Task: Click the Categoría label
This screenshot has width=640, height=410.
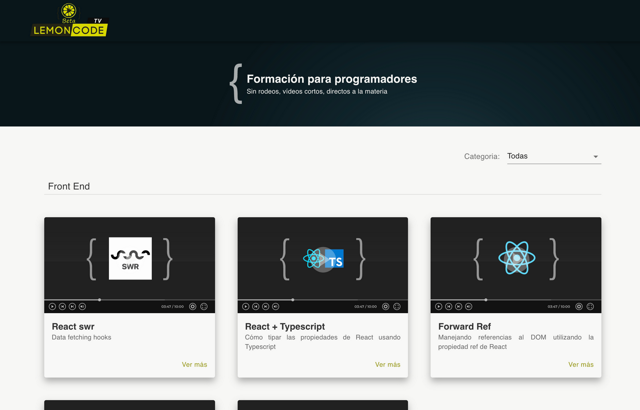Action: point(482,156)
